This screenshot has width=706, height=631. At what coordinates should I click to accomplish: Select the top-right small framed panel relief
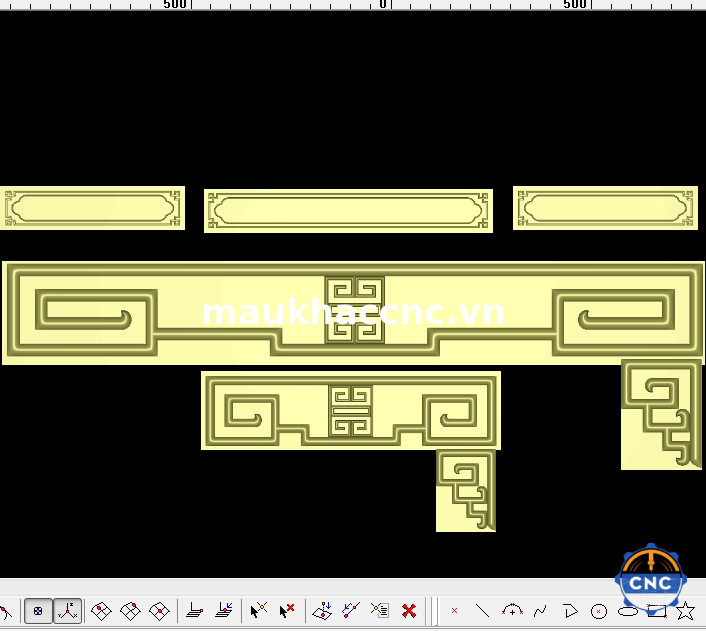(605, 208)
